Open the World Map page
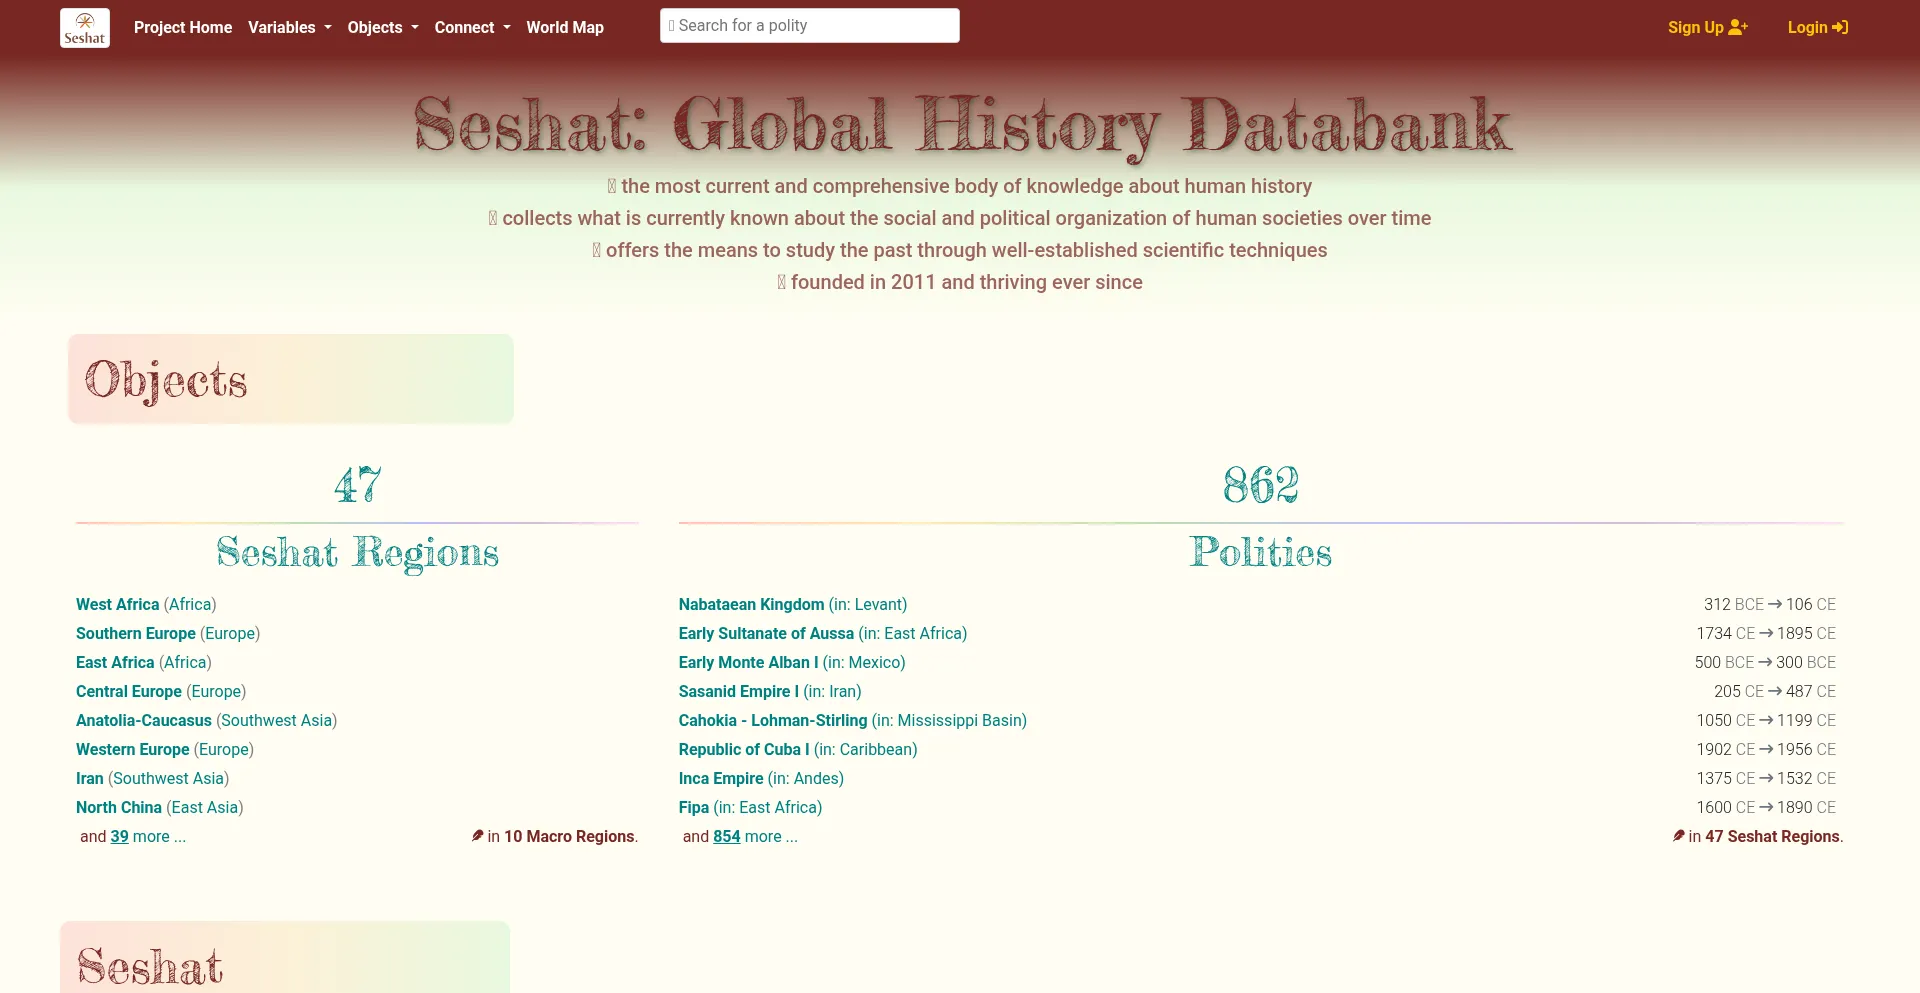 [565, 27]
